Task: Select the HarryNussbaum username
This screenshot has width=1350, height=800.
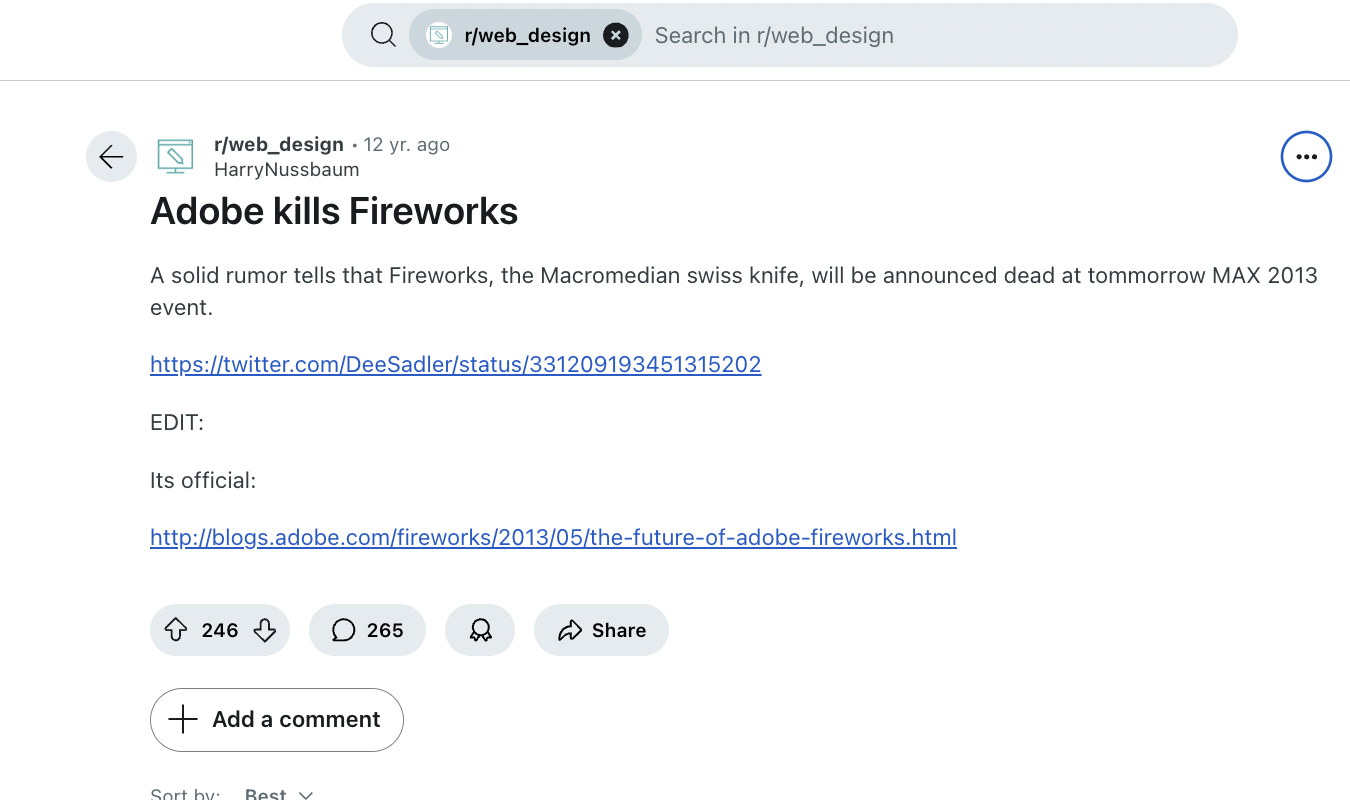Action: pyautogui.click(x=286, y=169)
